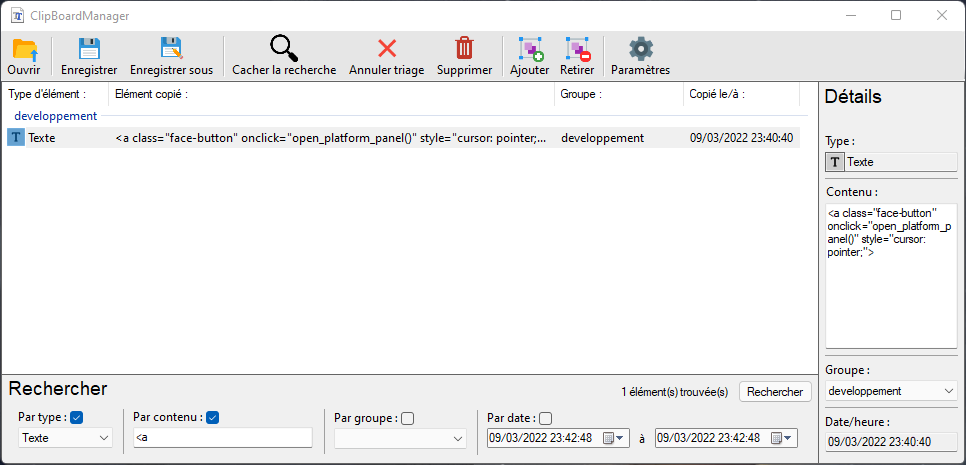
Task: Click Annuler triage red X icon
Action: (386, 50)
